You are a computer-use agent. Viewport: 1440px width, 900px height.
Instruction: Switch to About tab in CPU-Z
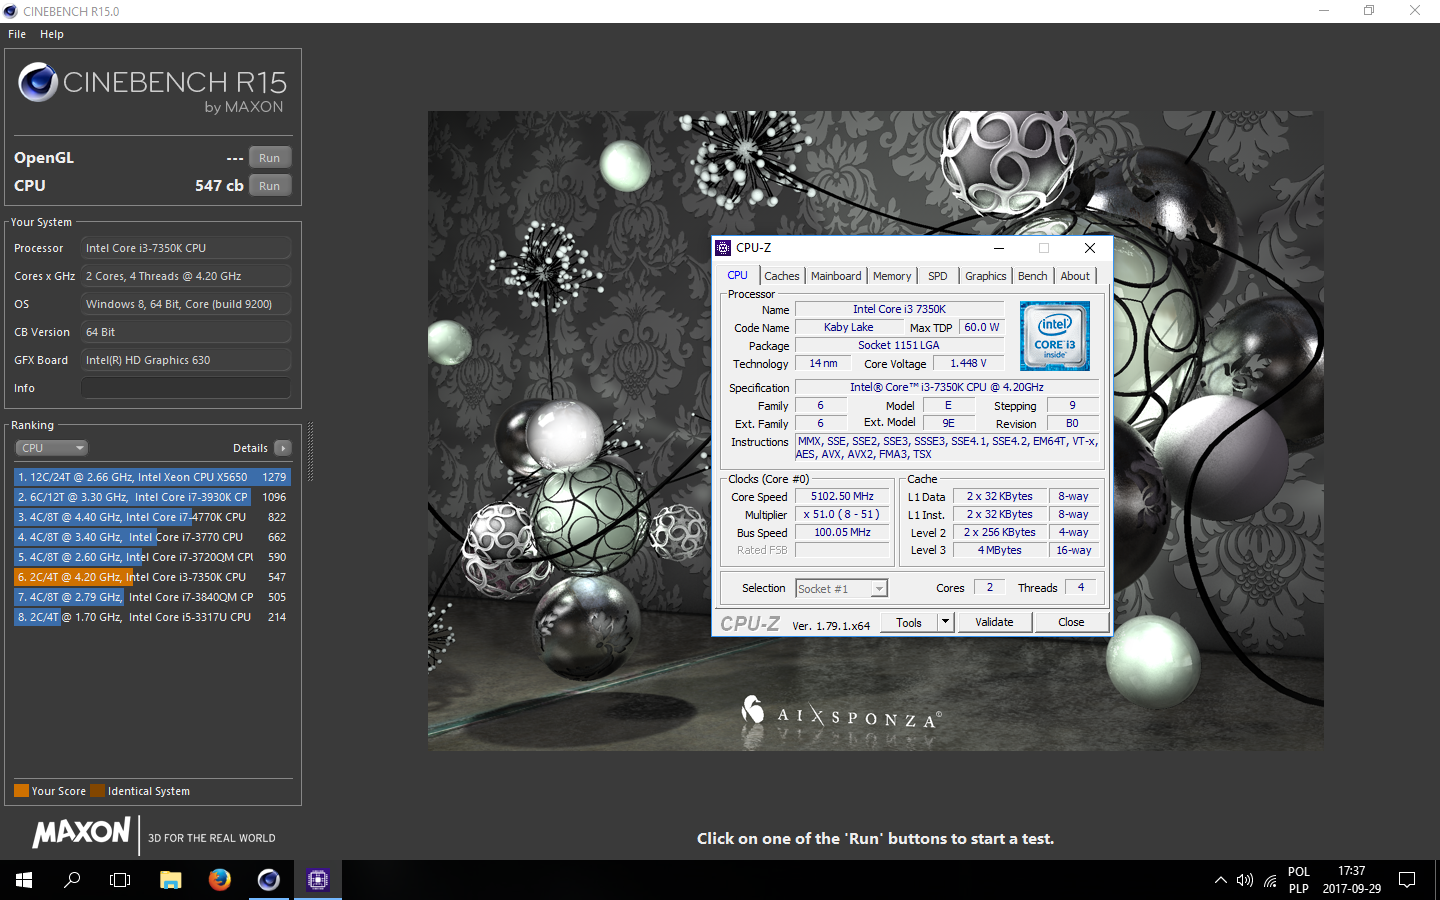pyautogui.click(x=1075, y=276)
